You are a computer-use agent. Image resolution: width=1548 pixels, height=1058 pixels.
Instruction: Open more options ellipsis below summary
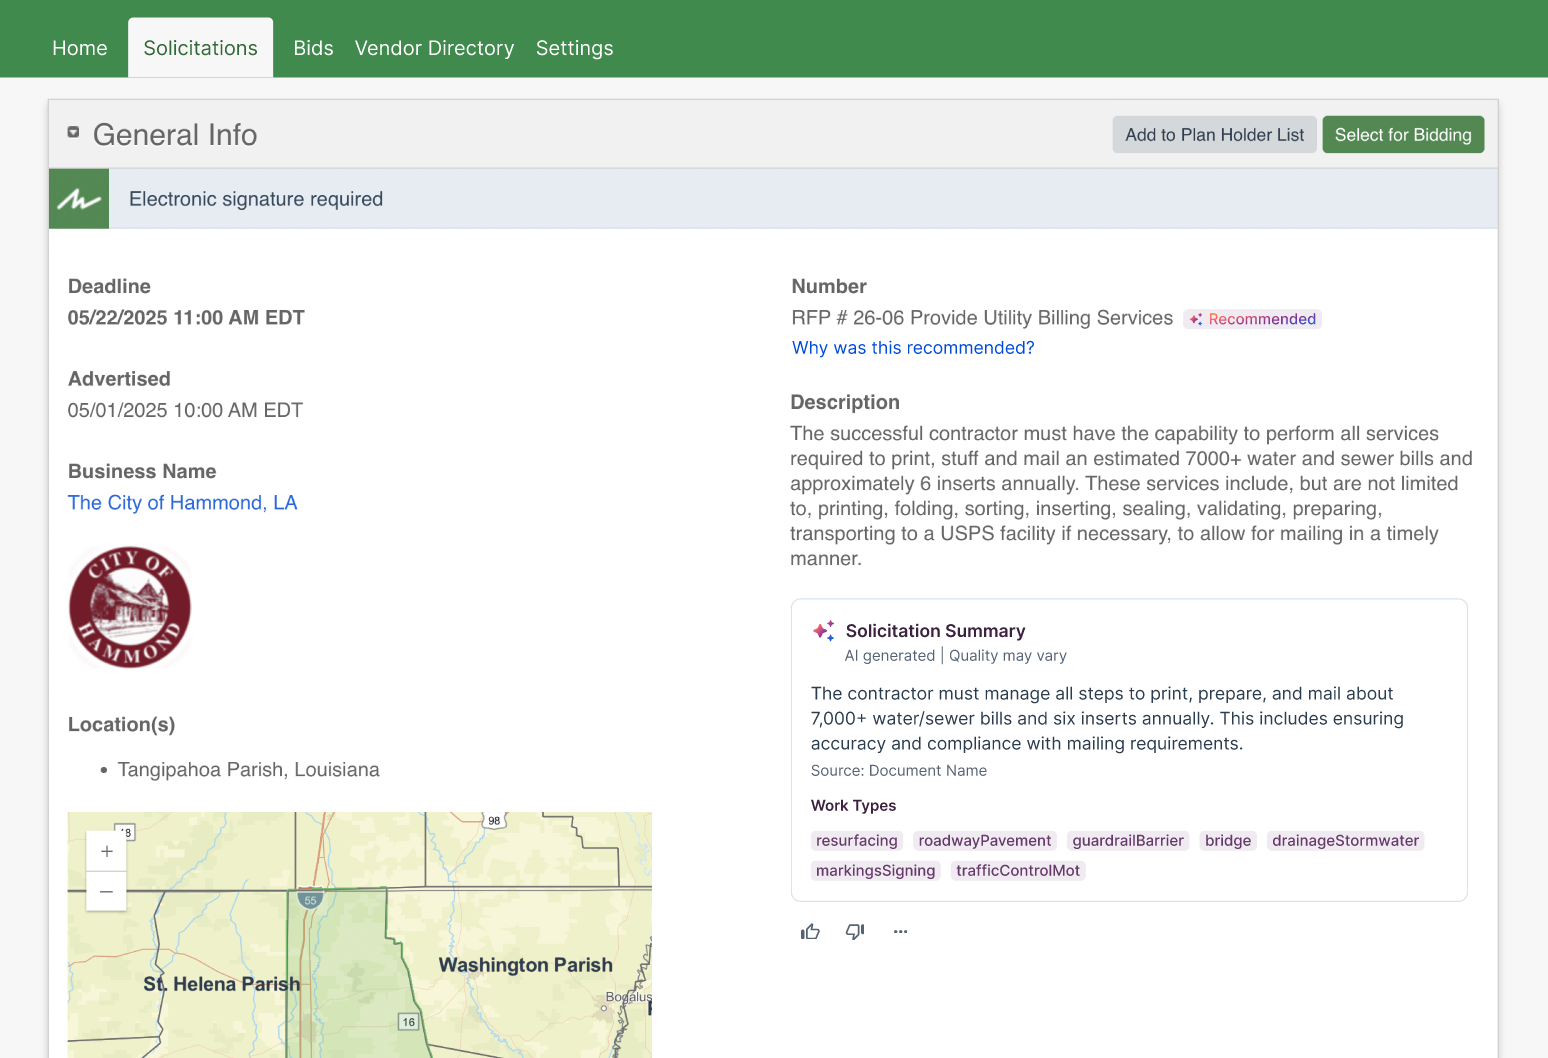pos(901,932)
